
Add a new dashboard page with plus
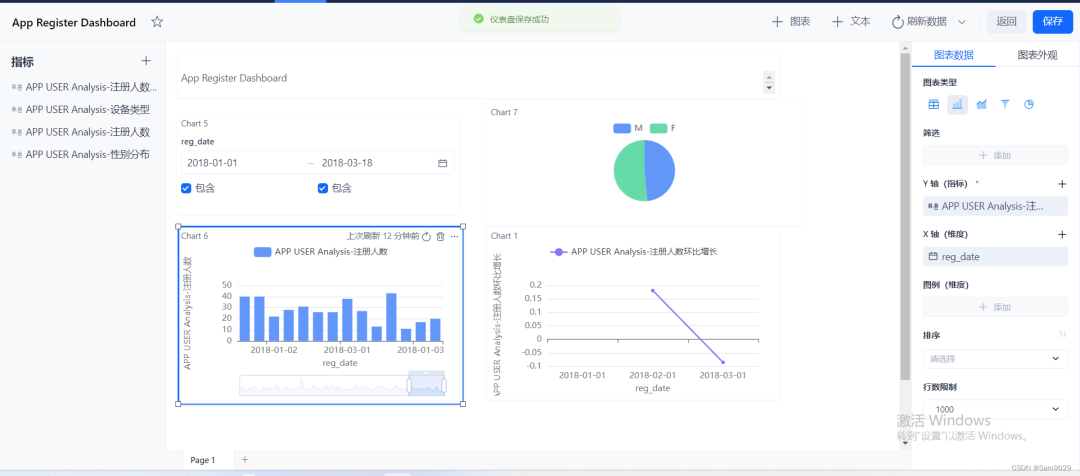pos(245,459)
